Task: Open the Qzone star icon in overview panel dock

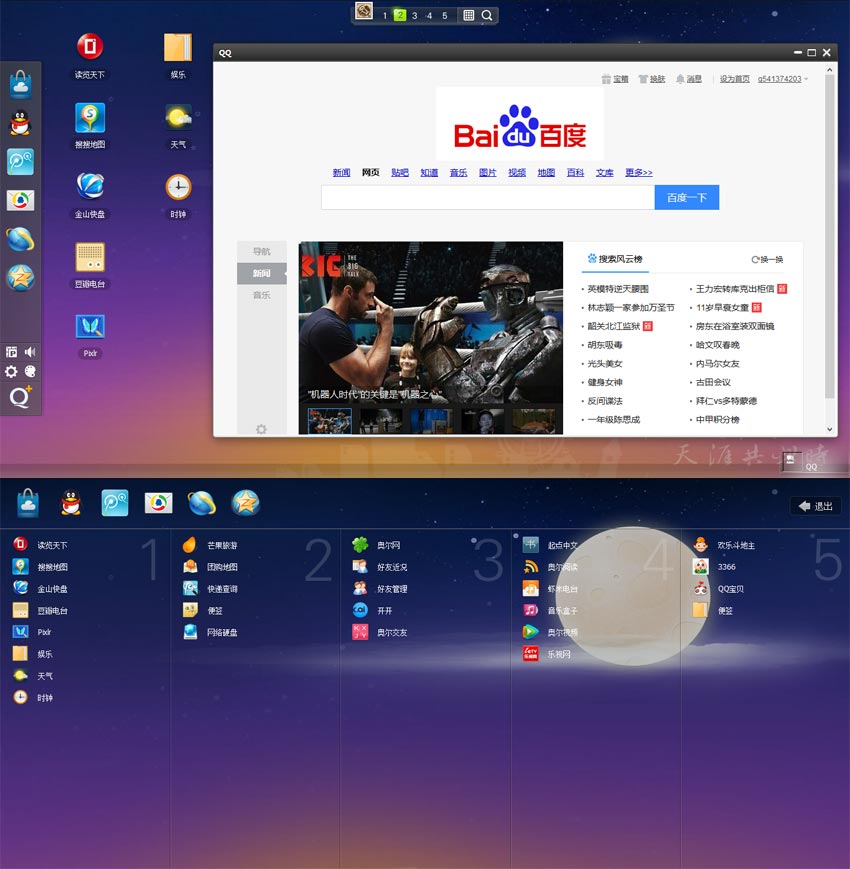Action: click(246, 503)
